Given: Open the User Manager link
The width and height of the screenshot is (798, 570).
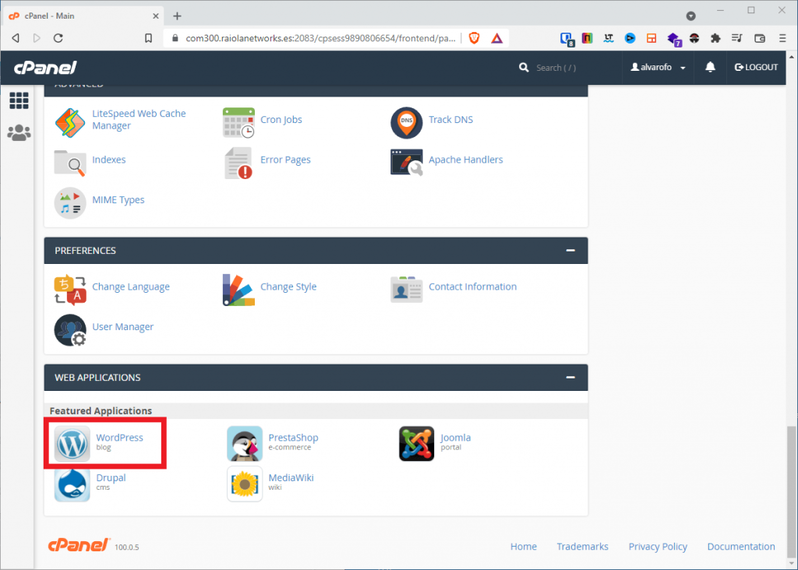Looking at the screenshot, I should [x=123, y=327].
